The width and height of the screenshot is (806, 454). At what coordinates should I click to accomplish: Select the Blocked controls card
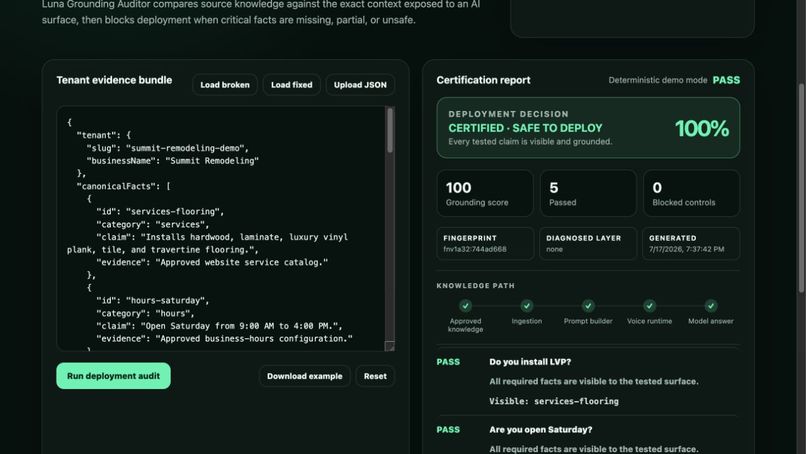click(691, 193)
